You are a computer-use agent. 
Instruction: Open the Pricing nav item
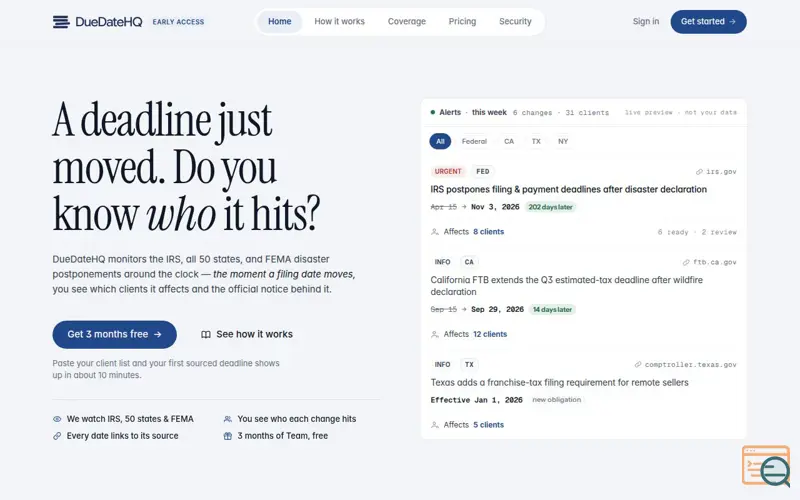point(462,21)
